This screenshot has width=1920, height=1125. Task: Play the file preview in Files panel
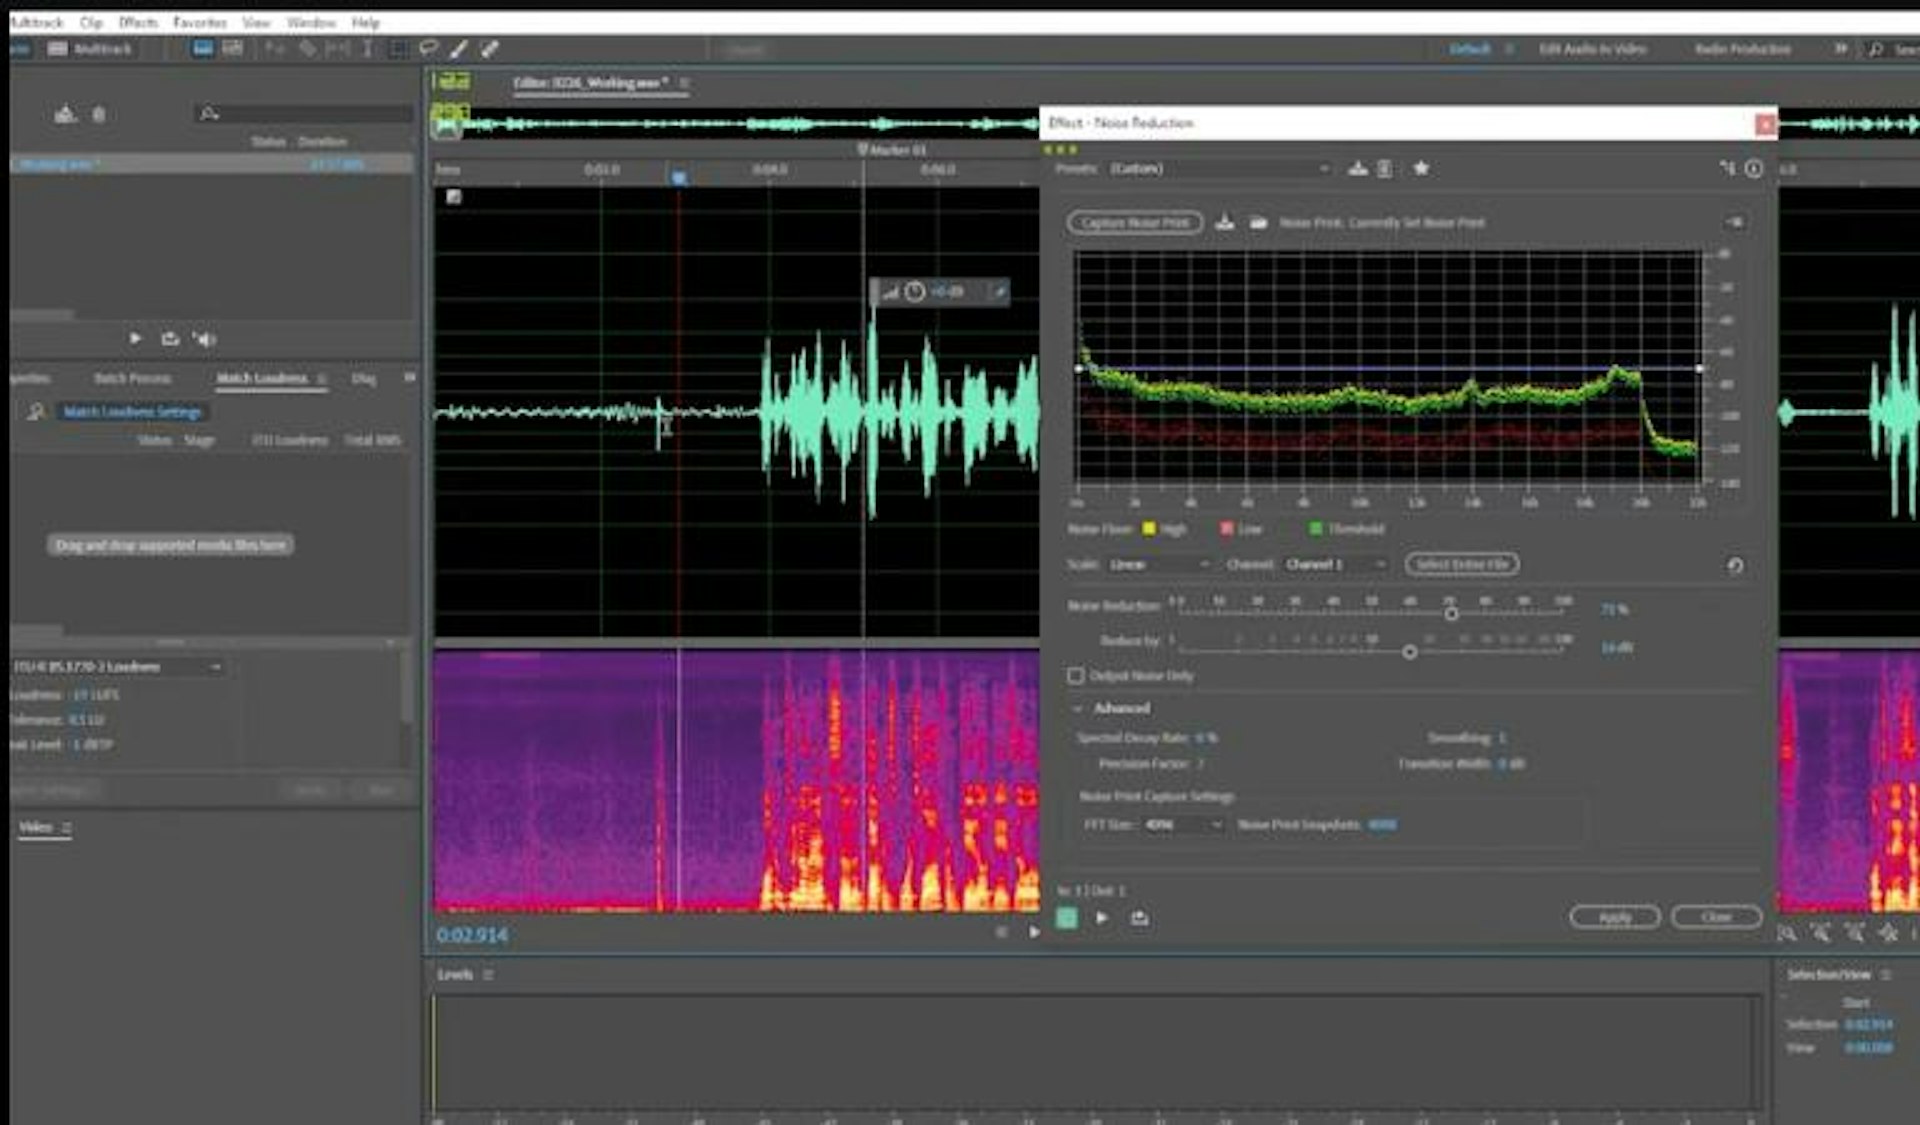tap(135, 339)
